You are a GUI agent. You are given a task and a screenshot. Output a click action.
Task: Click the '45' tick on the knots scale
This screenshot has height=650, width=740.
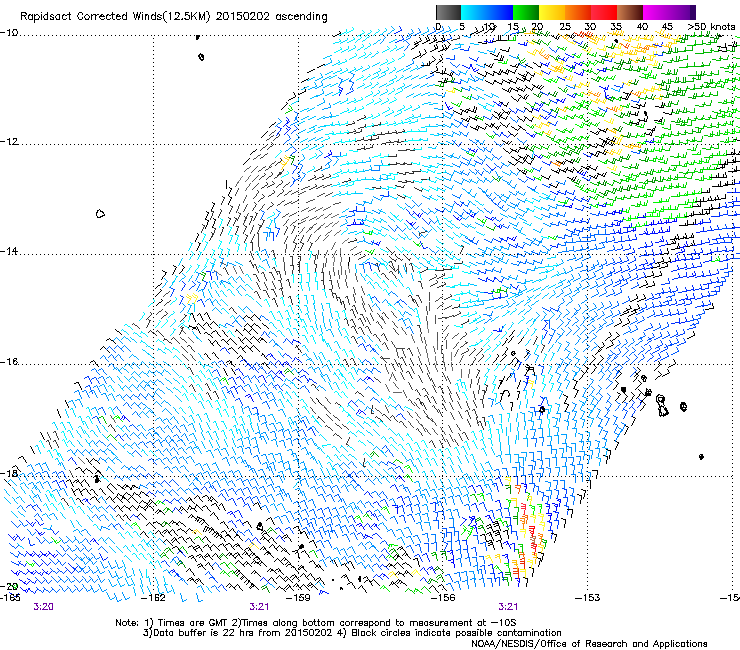(x=667, y=27)
